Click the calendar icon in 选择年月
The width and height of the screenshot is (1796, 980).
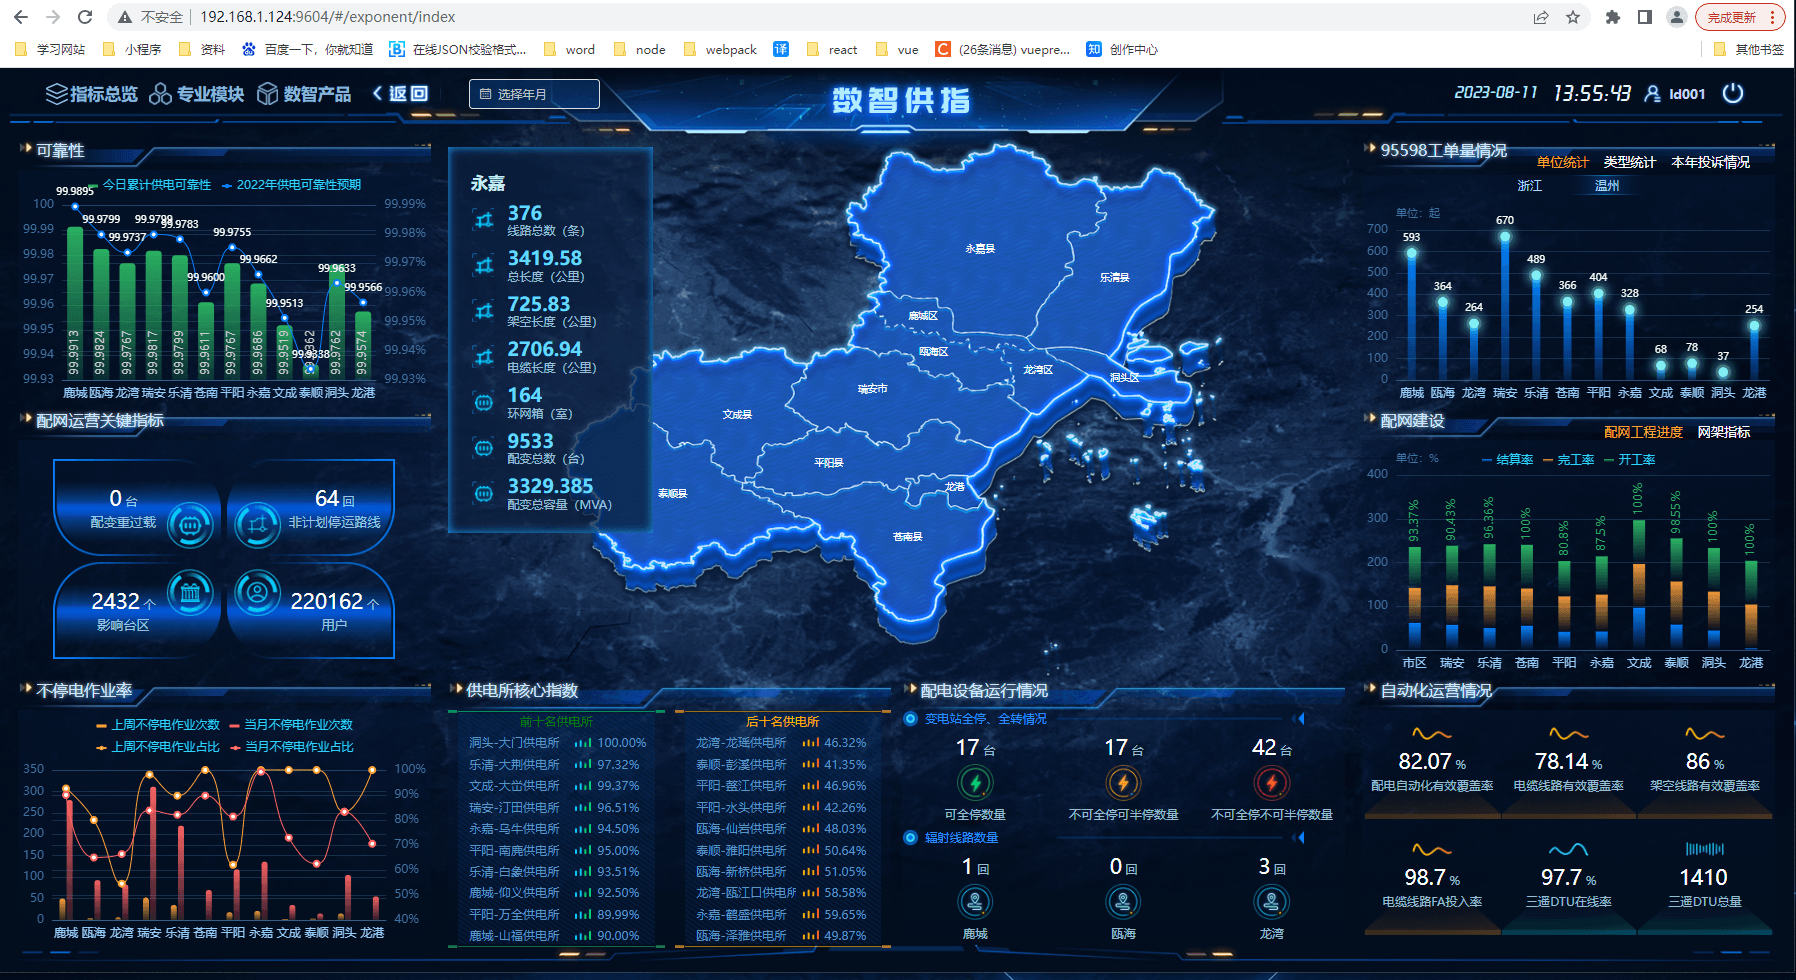[486, 94]
